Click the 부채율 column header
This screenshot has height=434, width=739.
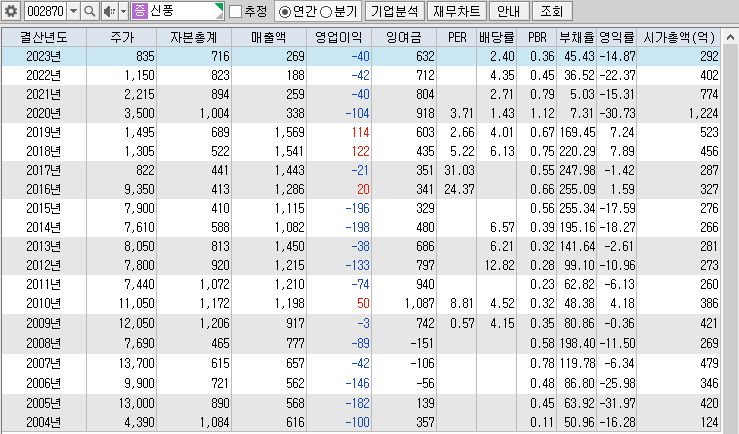(576, 37)
